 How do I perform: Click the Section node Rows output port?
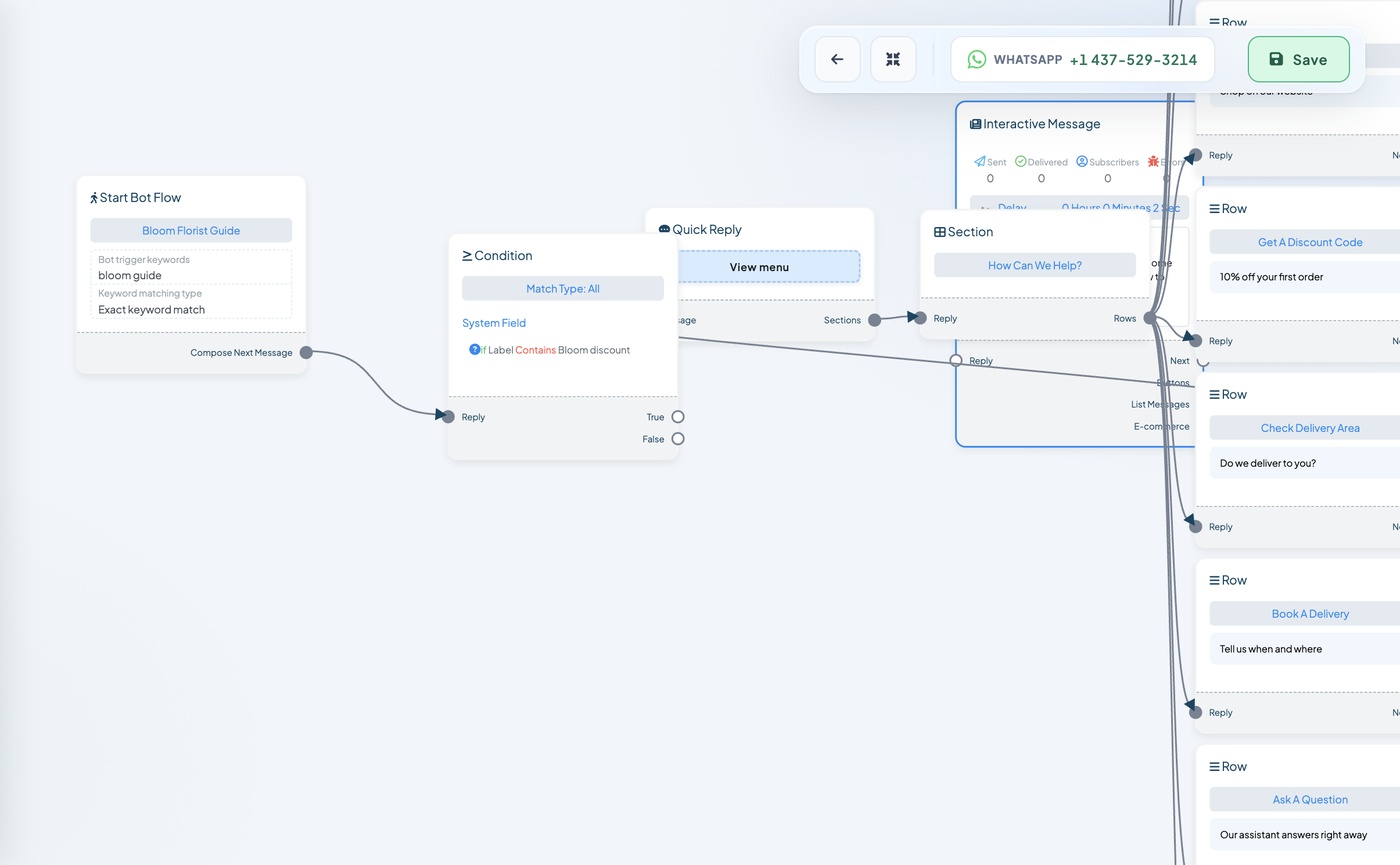coord(1150,318)
